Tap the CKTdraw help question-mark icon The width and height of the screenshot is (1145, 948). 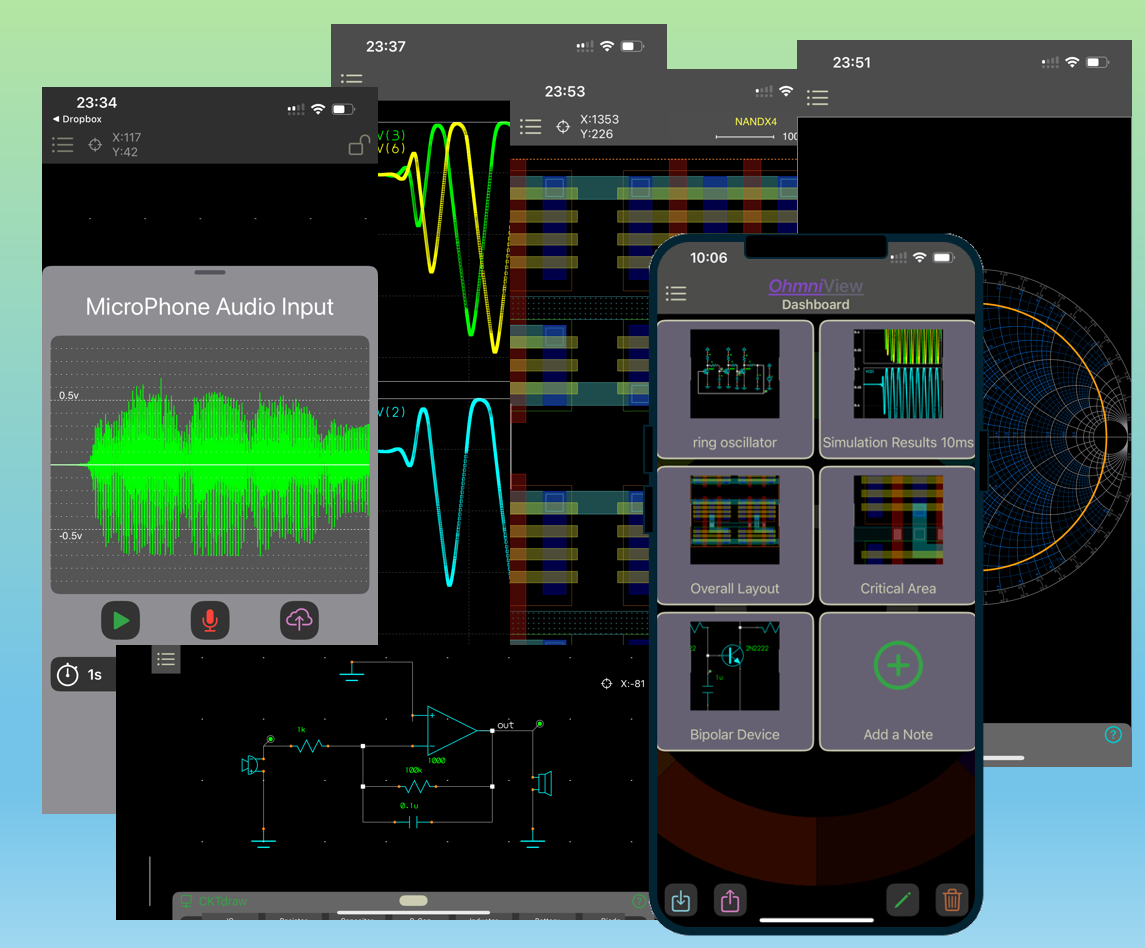(x=638, y=901)
